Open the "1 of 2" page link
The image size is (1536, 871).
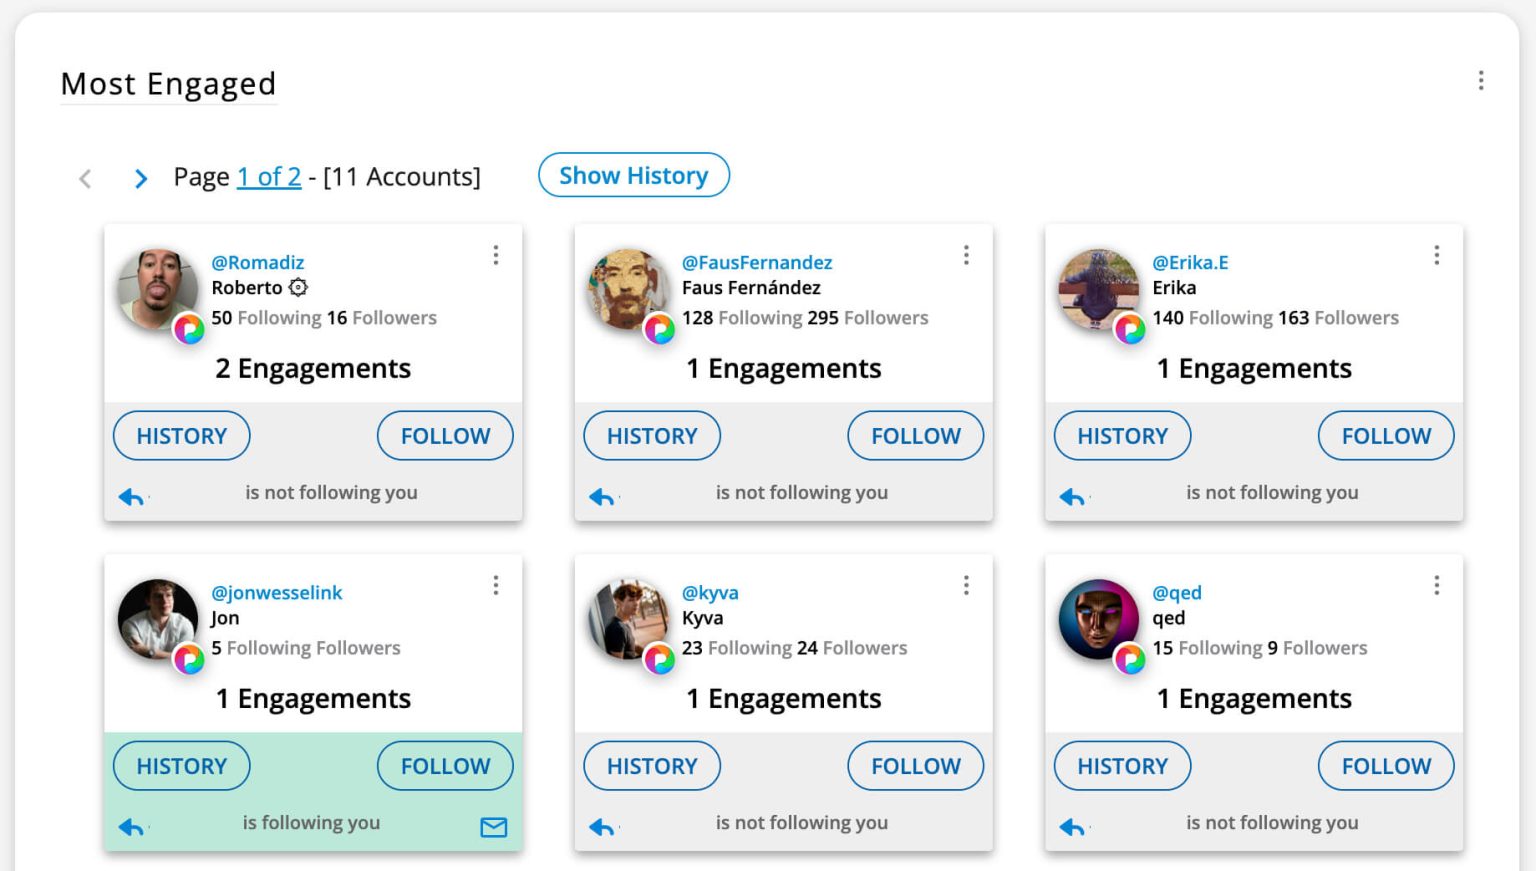click(269, 177)
